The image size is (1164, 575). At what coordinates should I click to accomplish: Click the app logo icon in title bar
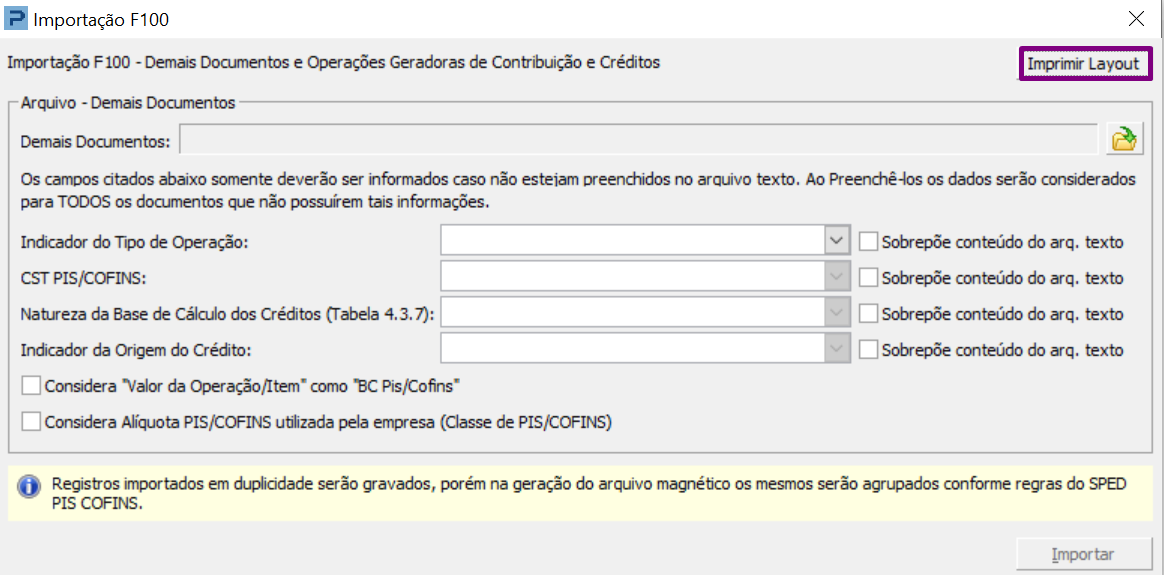[x=17, y=18]
